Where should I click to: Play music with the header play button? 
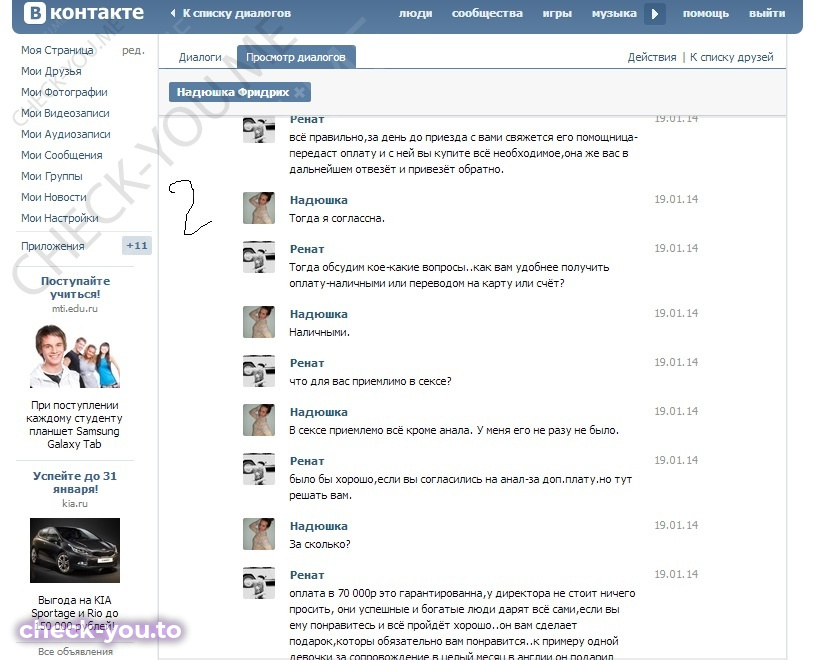[655, 14]
